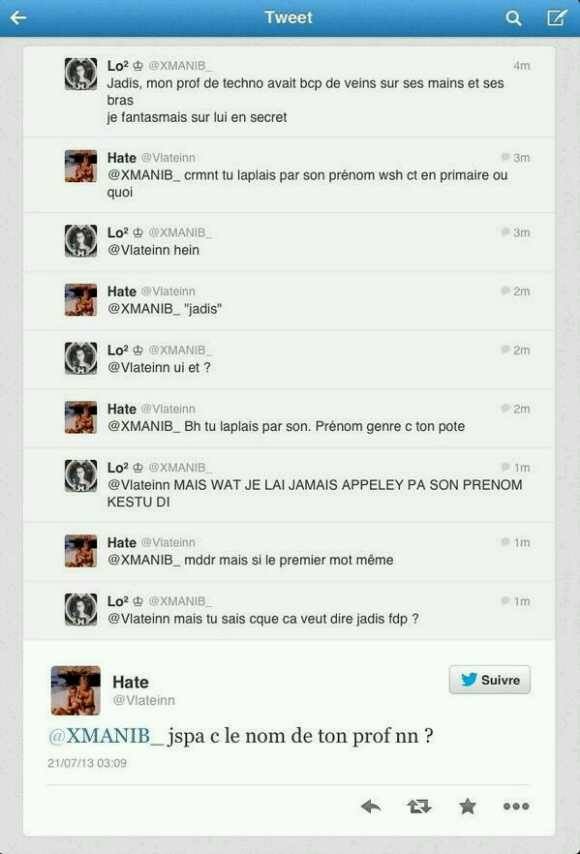Click the Twitter bird on Suivre button
The width and height of the screenshot is (580, 854).
tap(468, 680)
